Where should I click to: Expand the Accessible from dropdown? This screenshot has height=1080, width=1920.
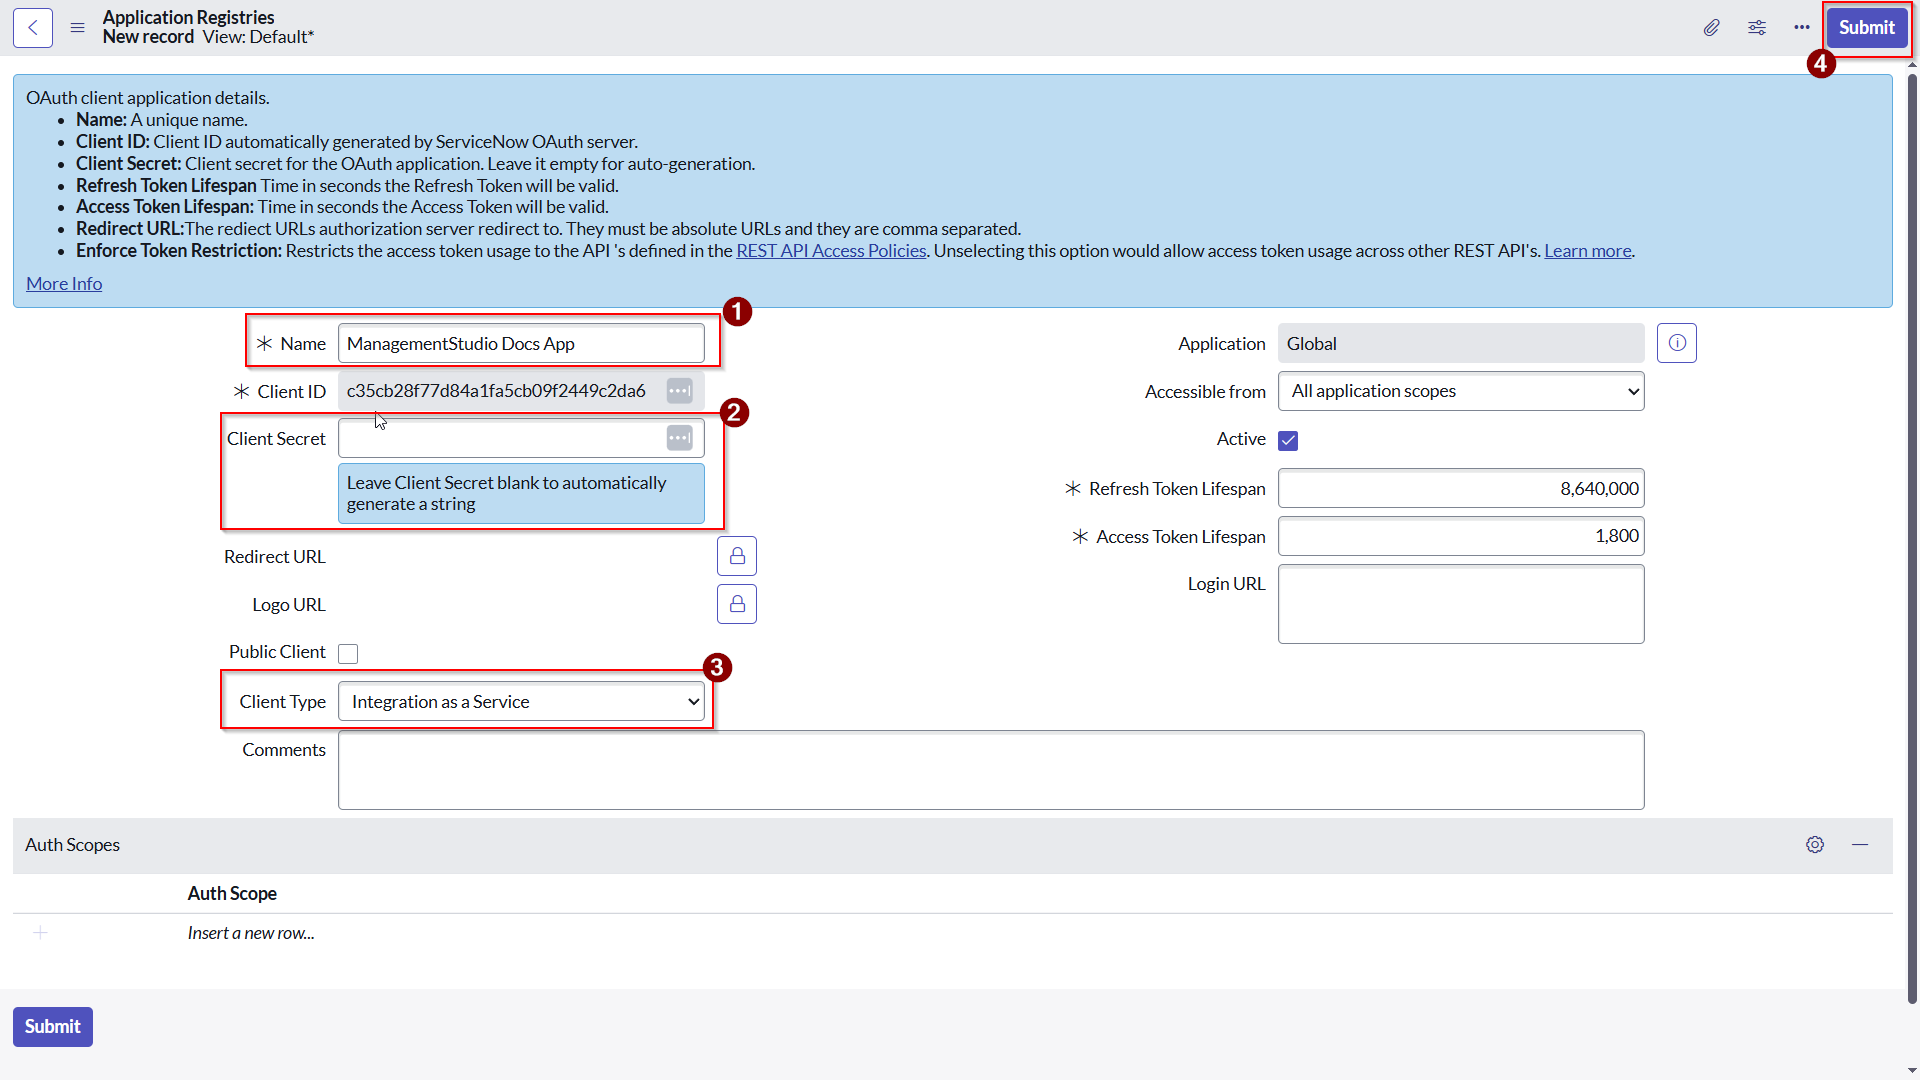pyautogui.click(x=1461, y=392)
